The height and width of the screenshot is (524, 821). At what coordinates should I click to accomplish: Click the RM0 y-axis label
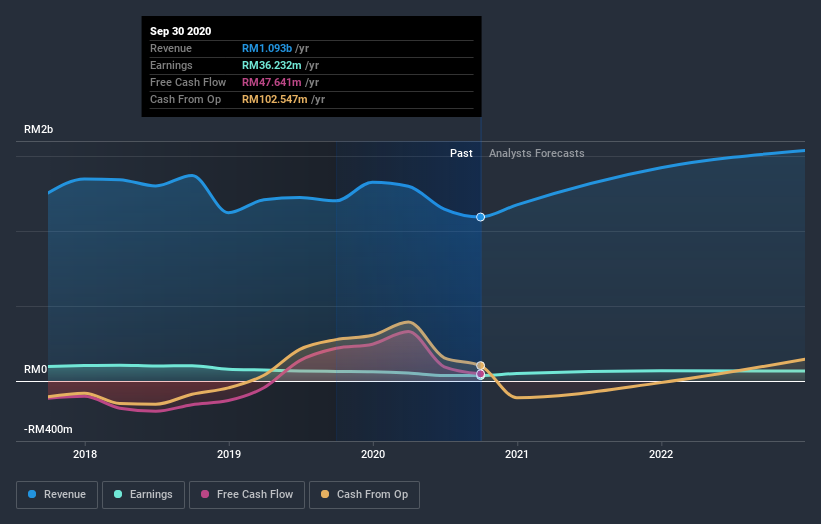coord(36,370)
